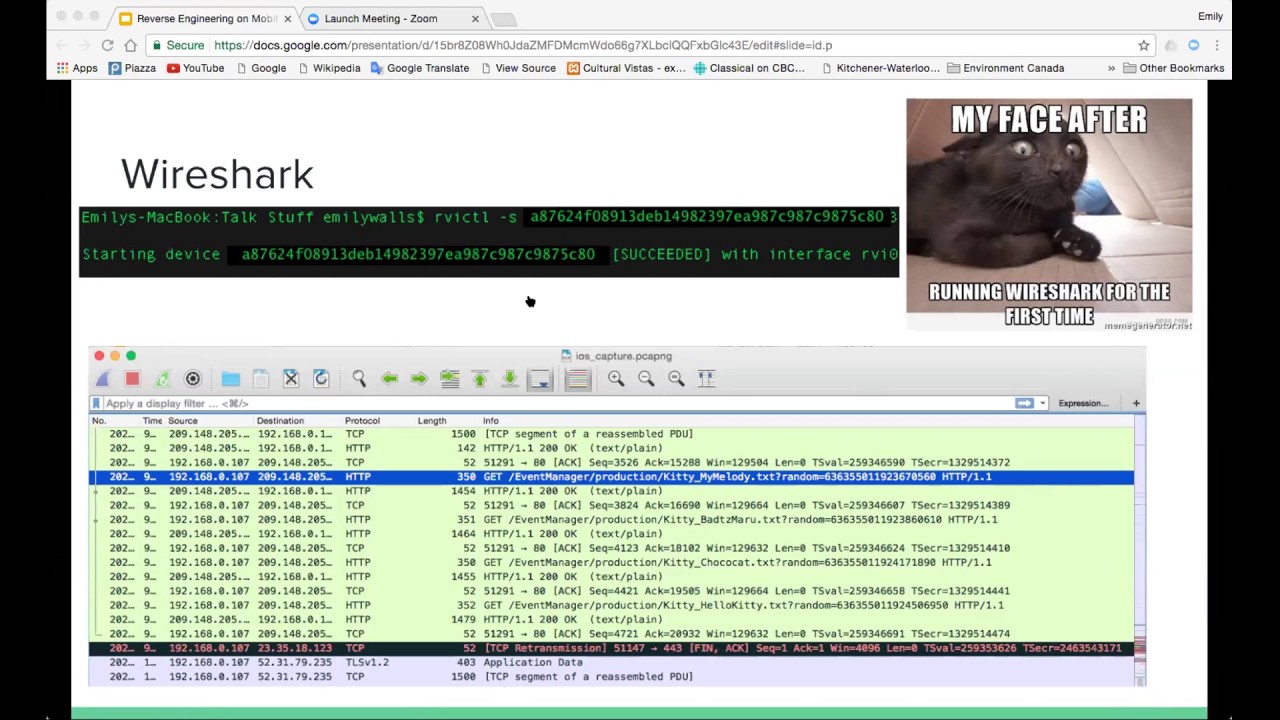Click the Emily profile button
The image size is (1280, 720).
point(1210,16)
